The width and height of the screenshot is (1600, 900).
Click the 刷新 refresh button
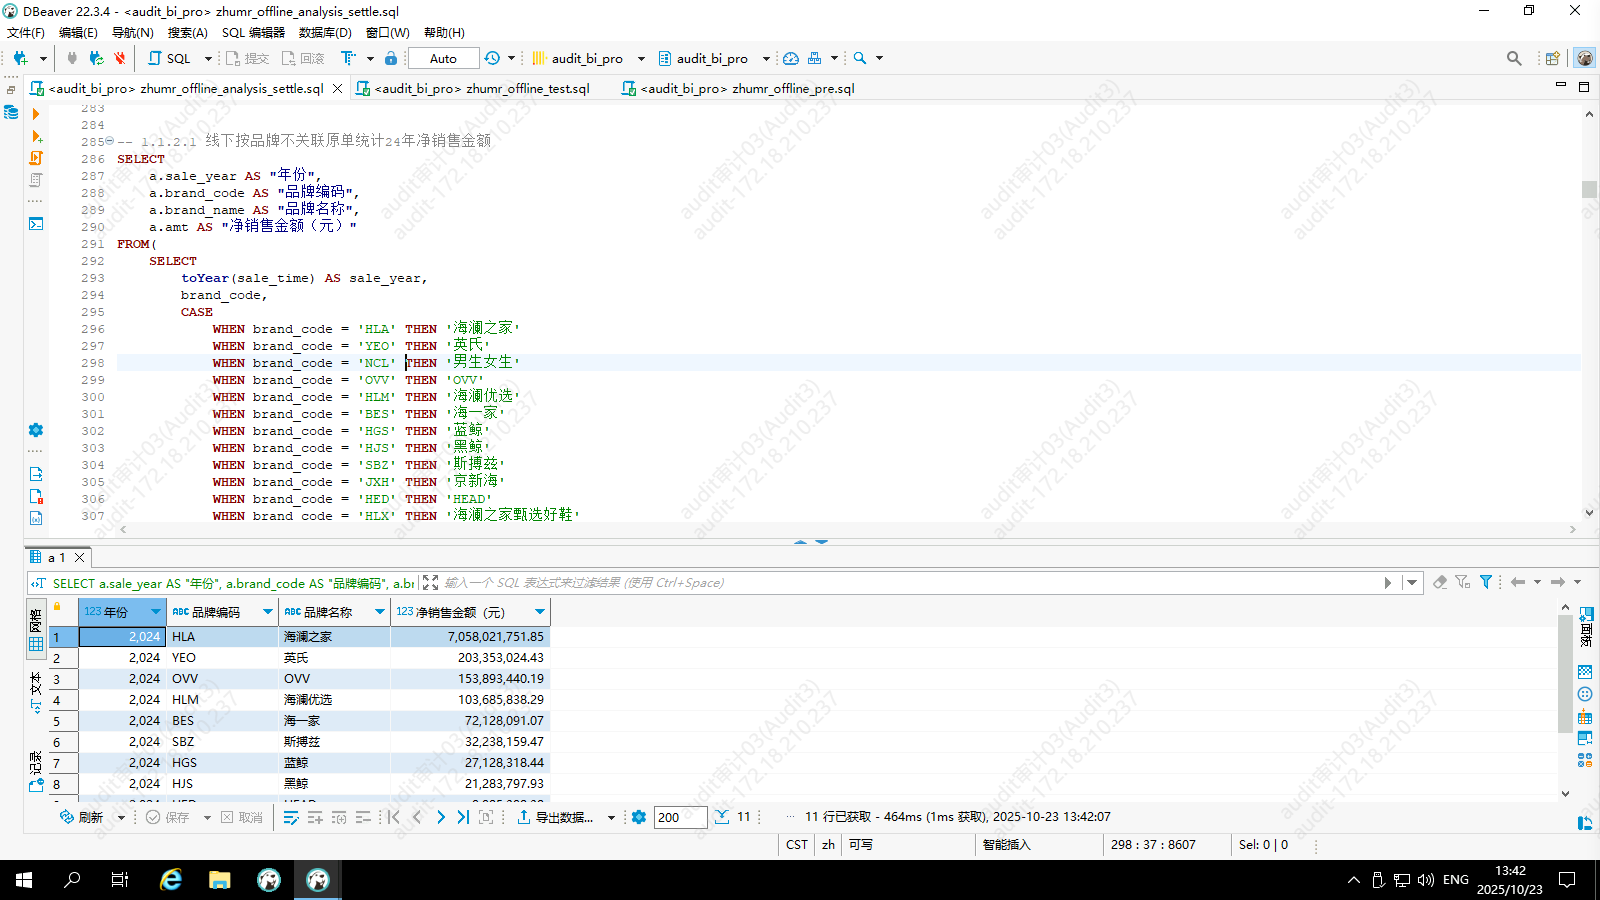click(x=82, y=817)
